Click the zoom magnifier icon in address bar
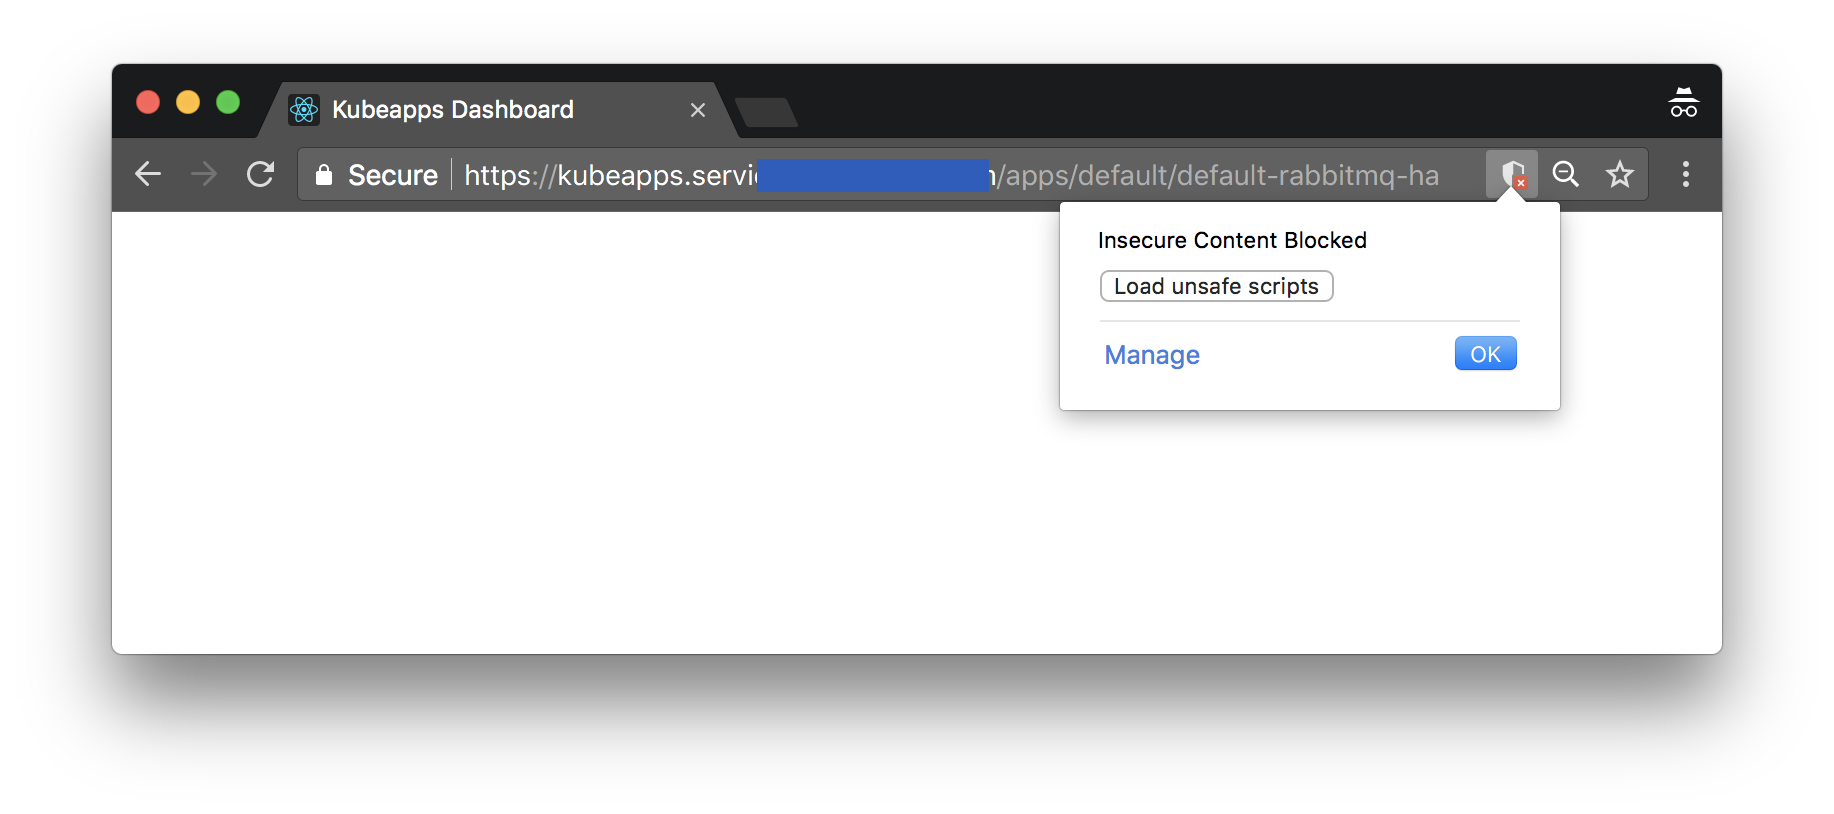This screenshot has height=814, width=1834. click(x=1565, y=174)
